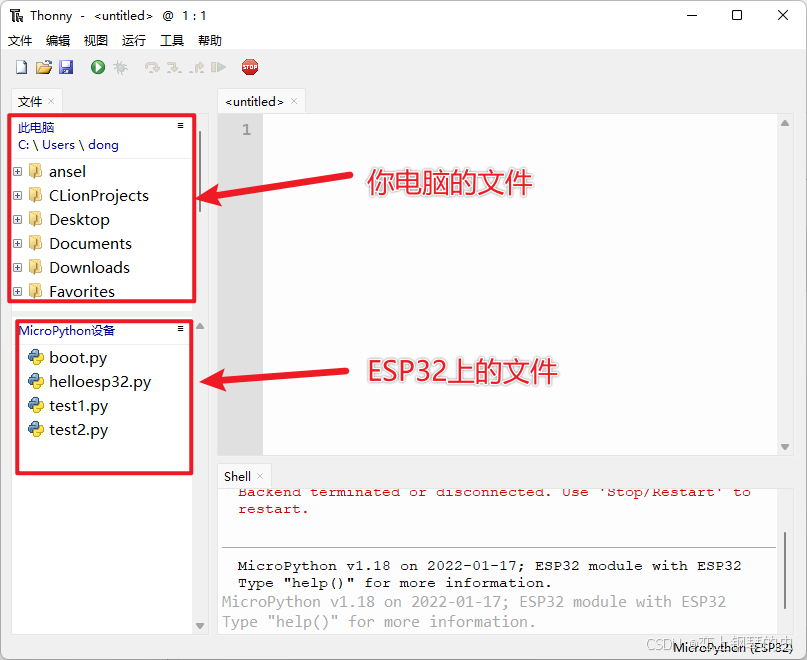Click the Users path segment
Viewport: 807px width, 660px height.
click(x=58, y=145)
